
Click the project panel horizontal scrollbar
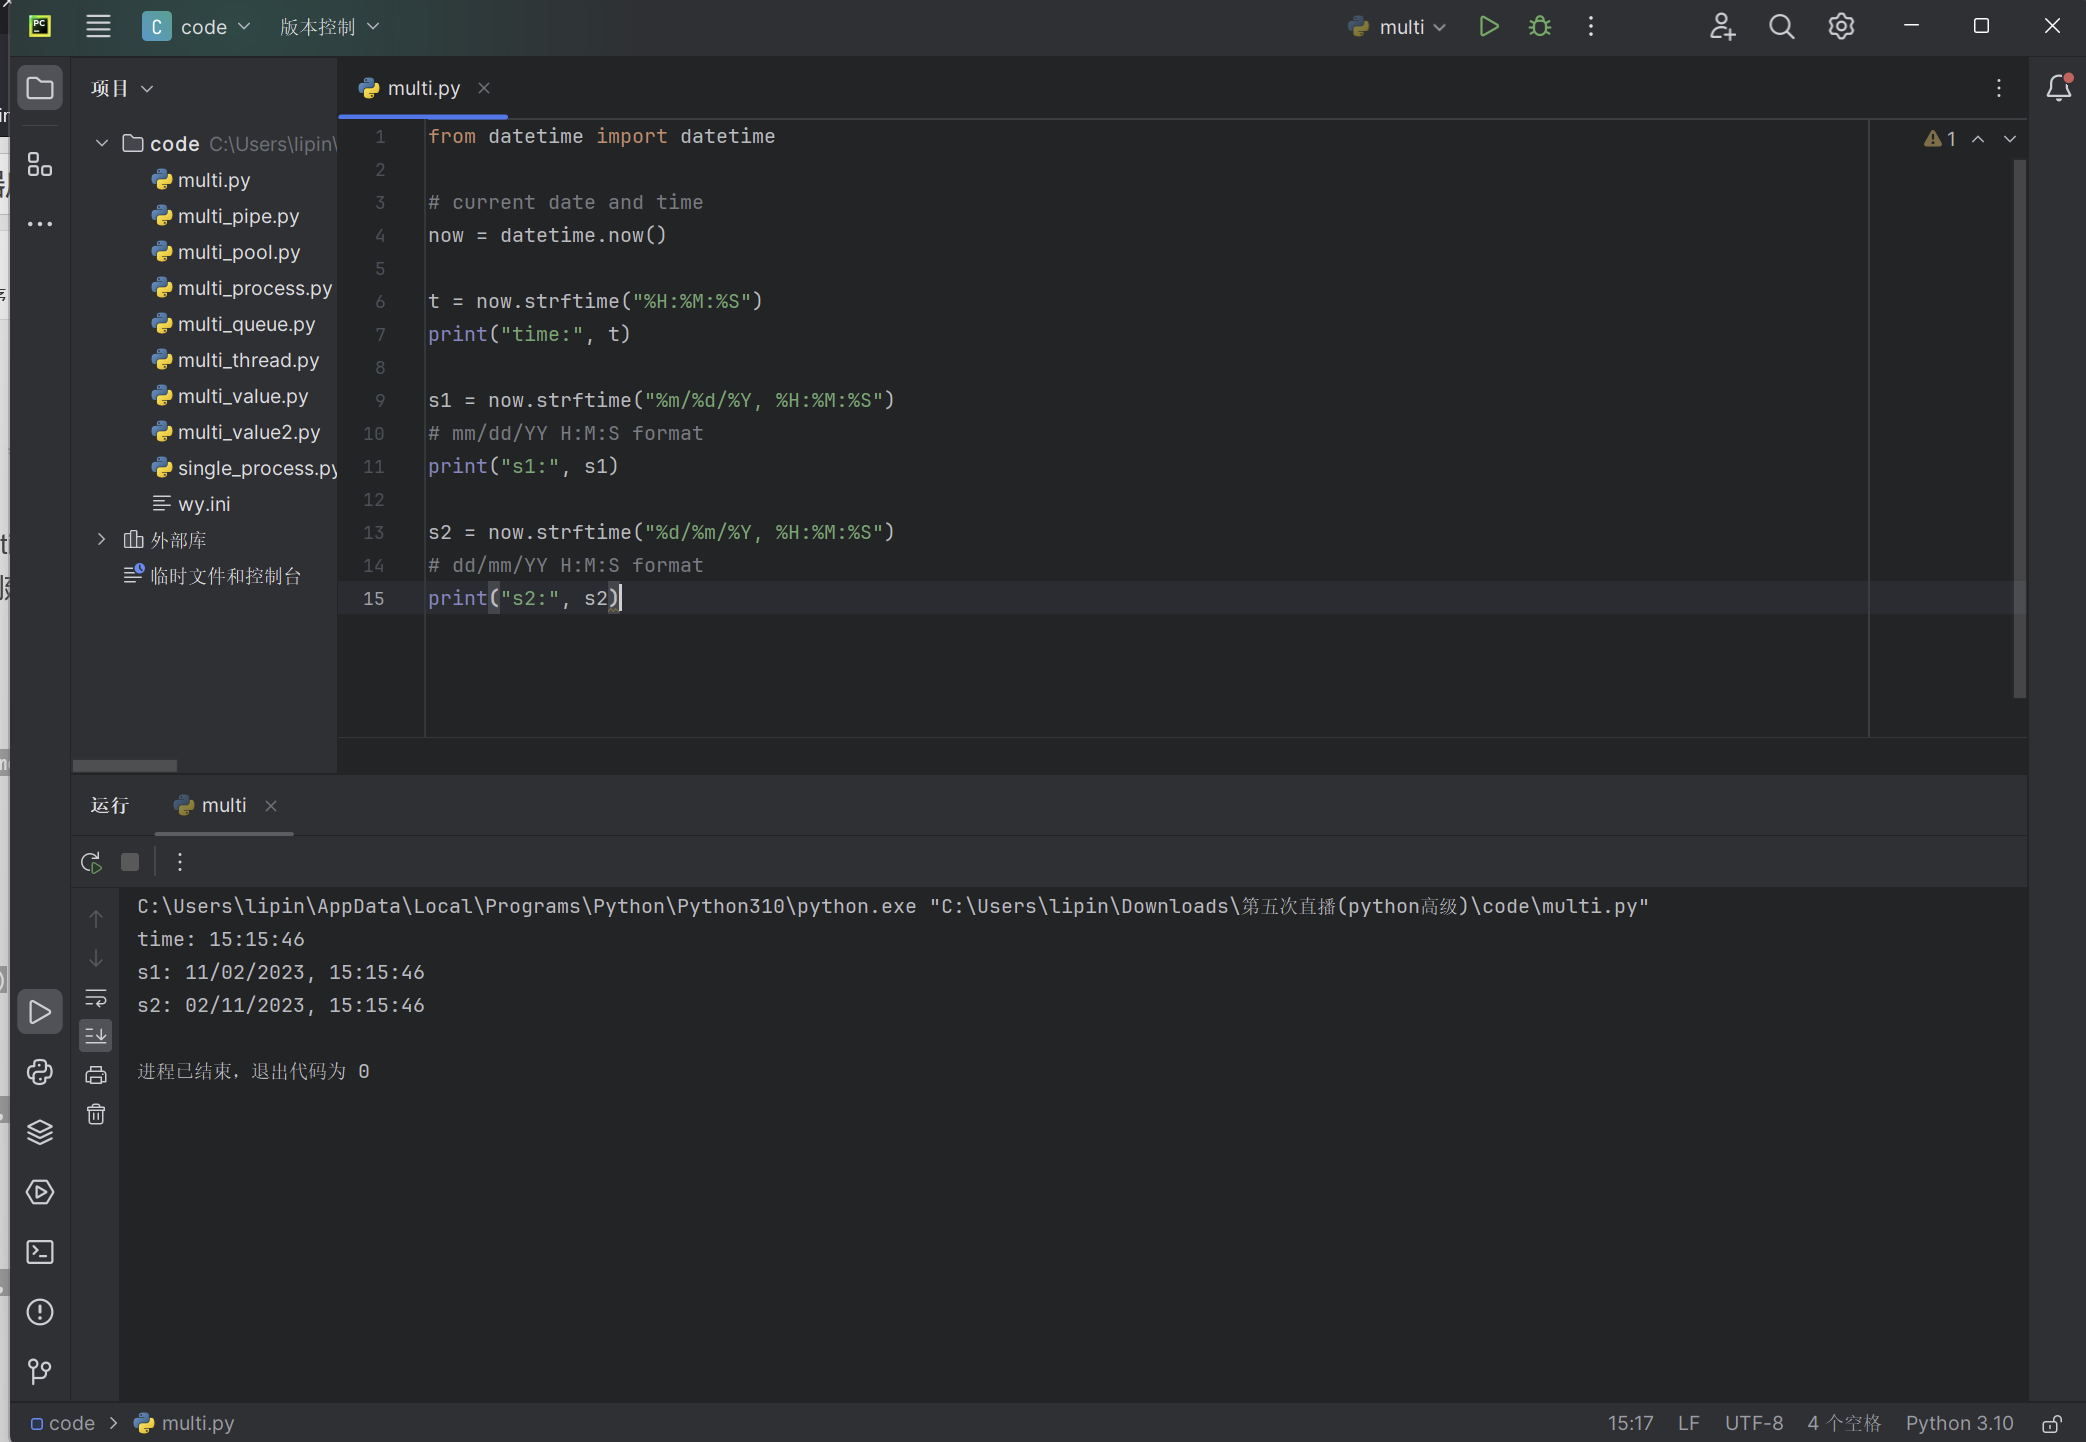125,765
